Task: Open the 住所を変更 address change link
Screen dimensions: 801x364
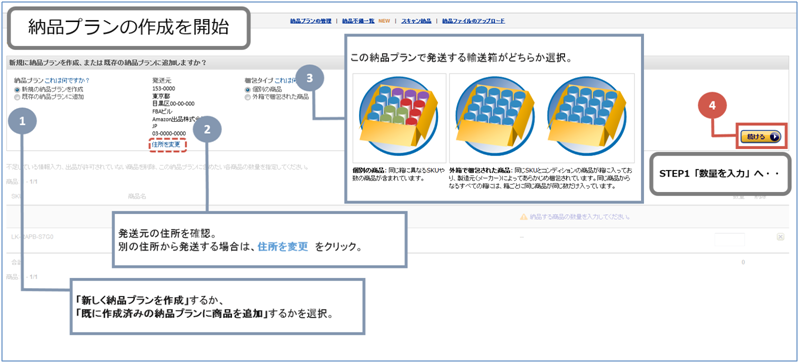Action: click(167, 145)
